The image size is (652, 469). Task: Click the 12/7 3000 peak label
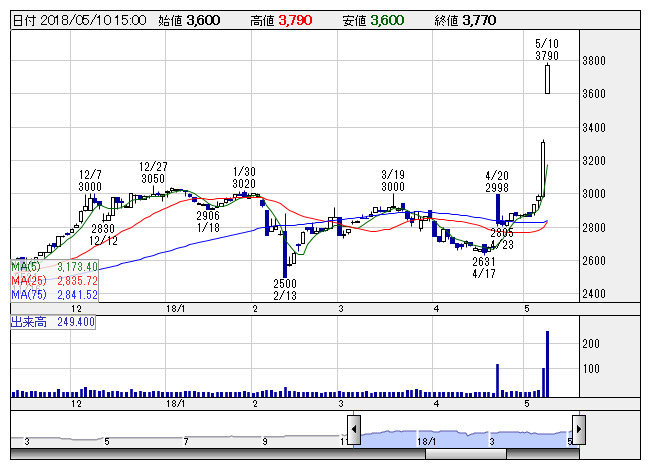[x=90, y=180]
